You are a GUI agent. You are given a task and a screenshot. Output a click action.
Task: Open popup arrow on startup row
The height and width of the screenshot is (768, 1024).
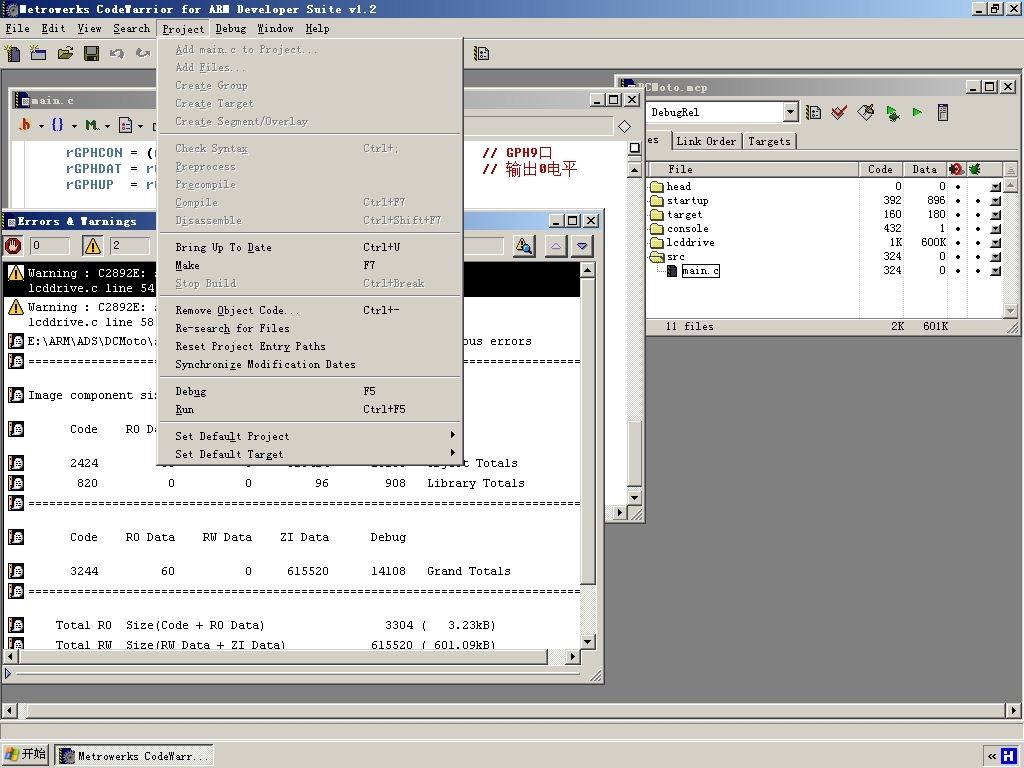(995, 200)
